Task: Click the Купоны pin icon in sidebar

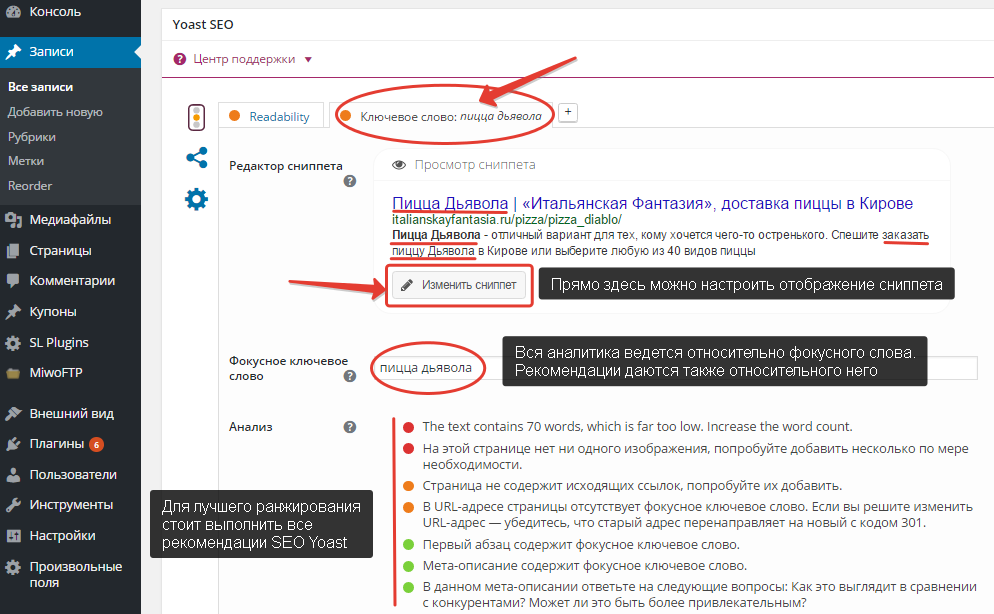Action: point(14,312)
